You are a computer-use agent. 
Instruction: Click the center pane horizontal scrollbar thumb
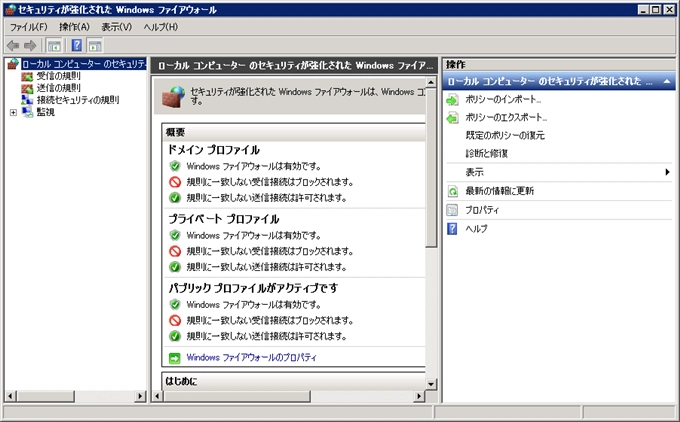pyautogui.click(x=237, y=396)
